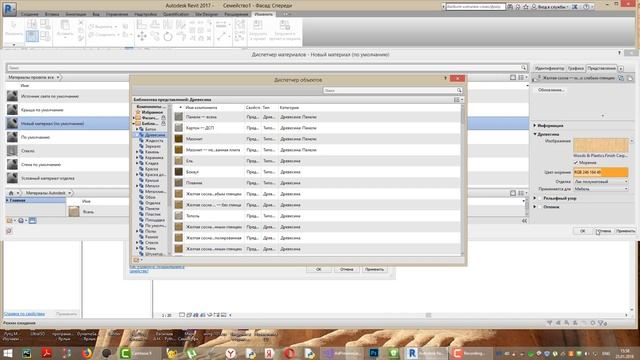Click Отмена in the material browser dialog
640x360 pixels.
point(604,231)
